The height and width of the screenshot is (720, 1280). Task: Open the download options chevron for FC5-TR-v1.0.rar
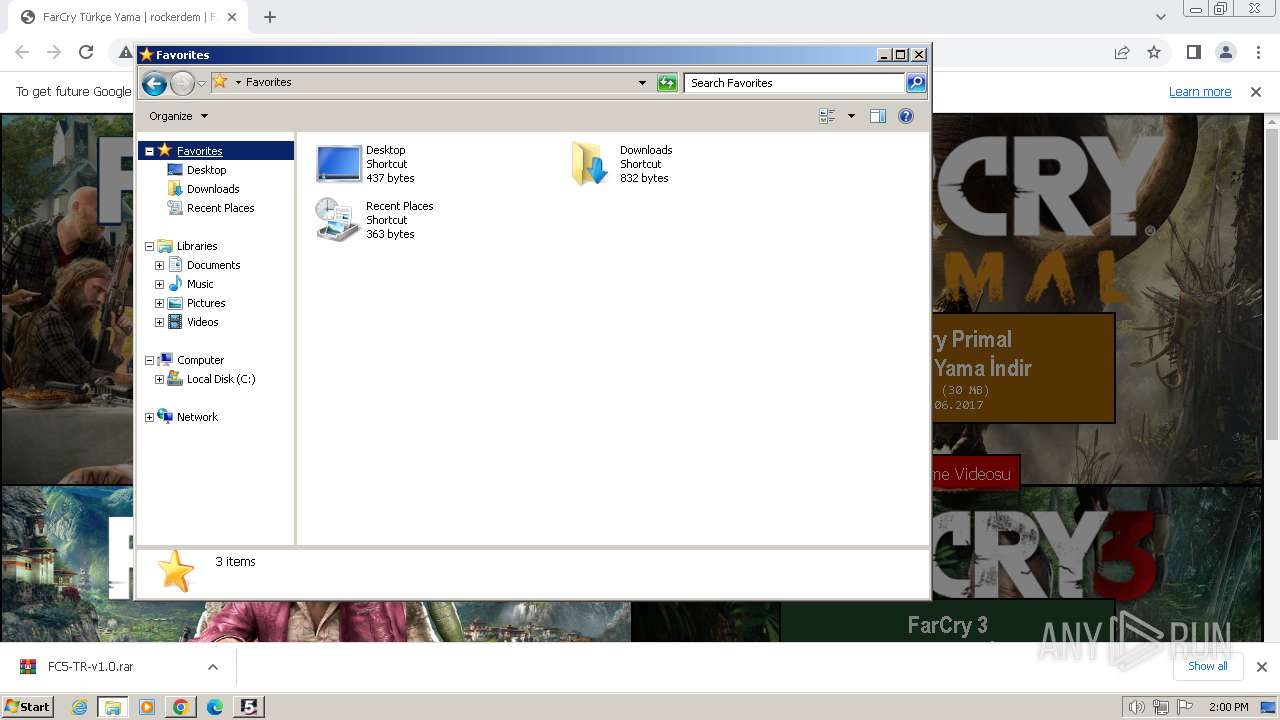(212, 666)
